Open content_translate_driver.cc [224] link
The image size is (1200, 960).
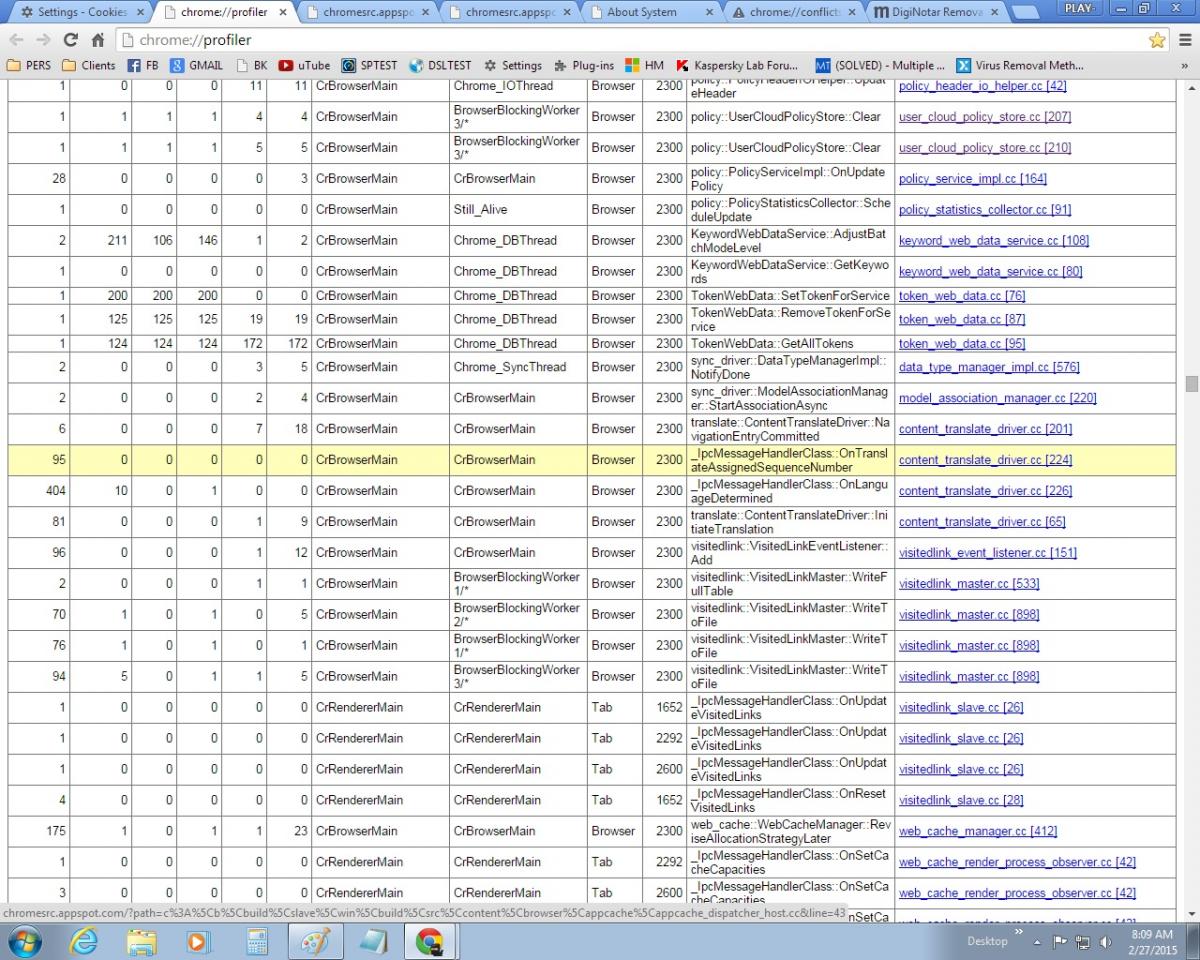985,460
